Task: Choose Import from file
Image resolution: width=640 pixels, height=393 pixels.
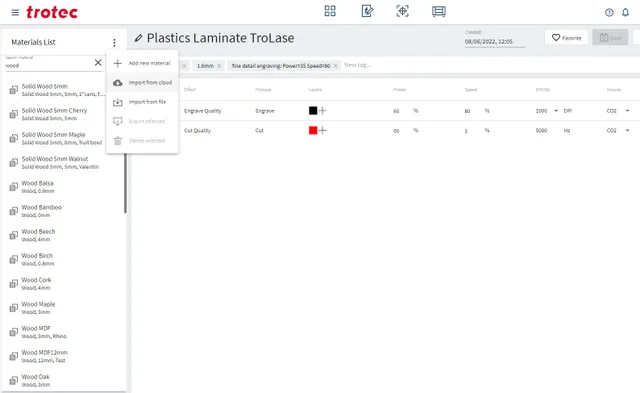Action: pyautogui.click(x=142, y=102)
